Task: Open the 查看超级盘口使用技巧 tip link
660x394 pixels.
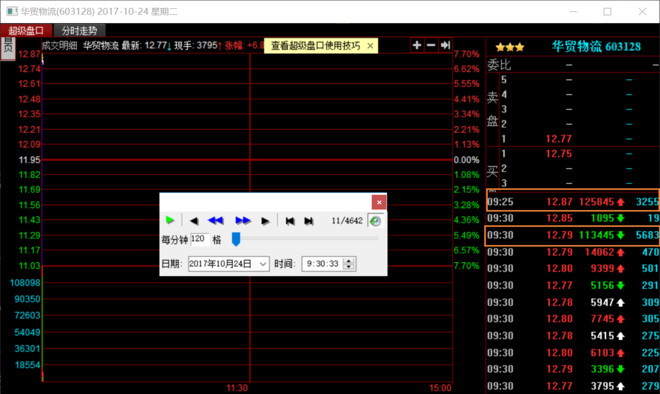Action: click(x=315, y=46)
